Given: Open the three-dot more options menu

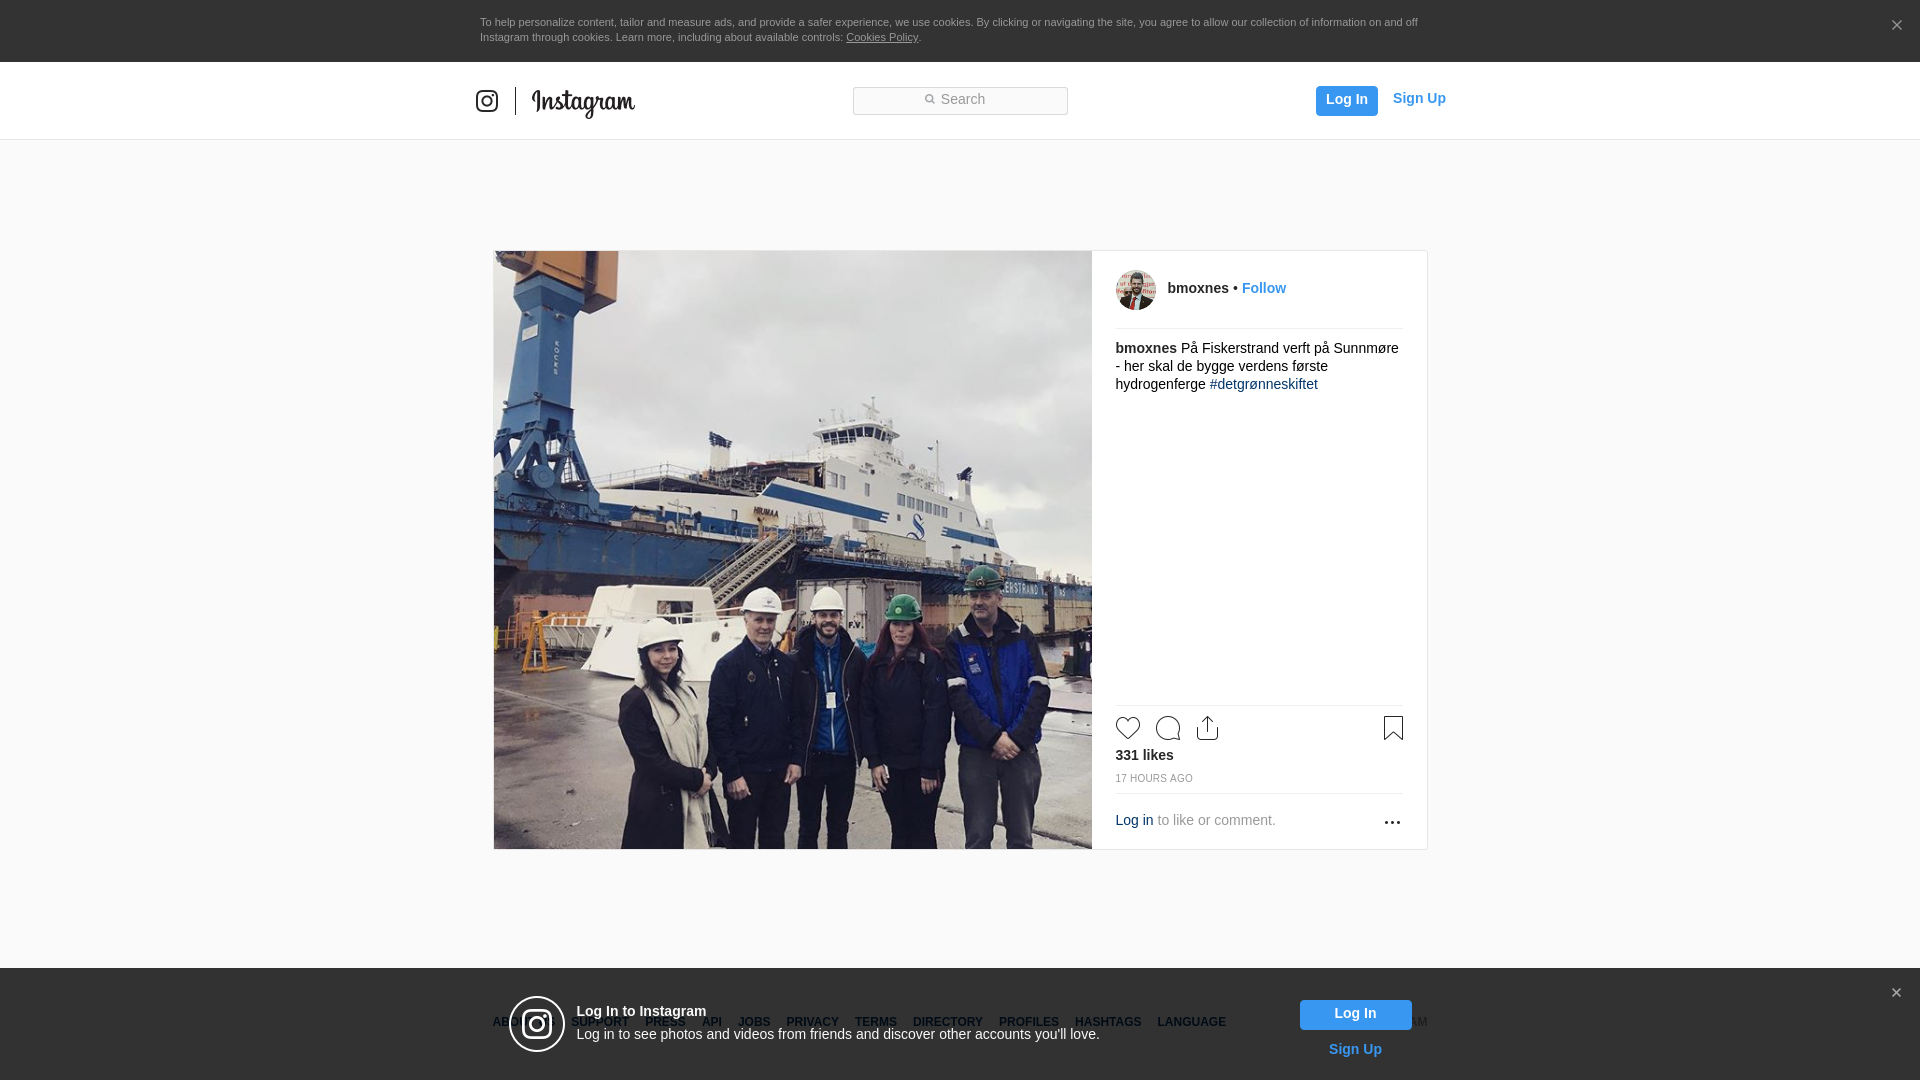Looking at the screenshot, I should (1392, 822).
